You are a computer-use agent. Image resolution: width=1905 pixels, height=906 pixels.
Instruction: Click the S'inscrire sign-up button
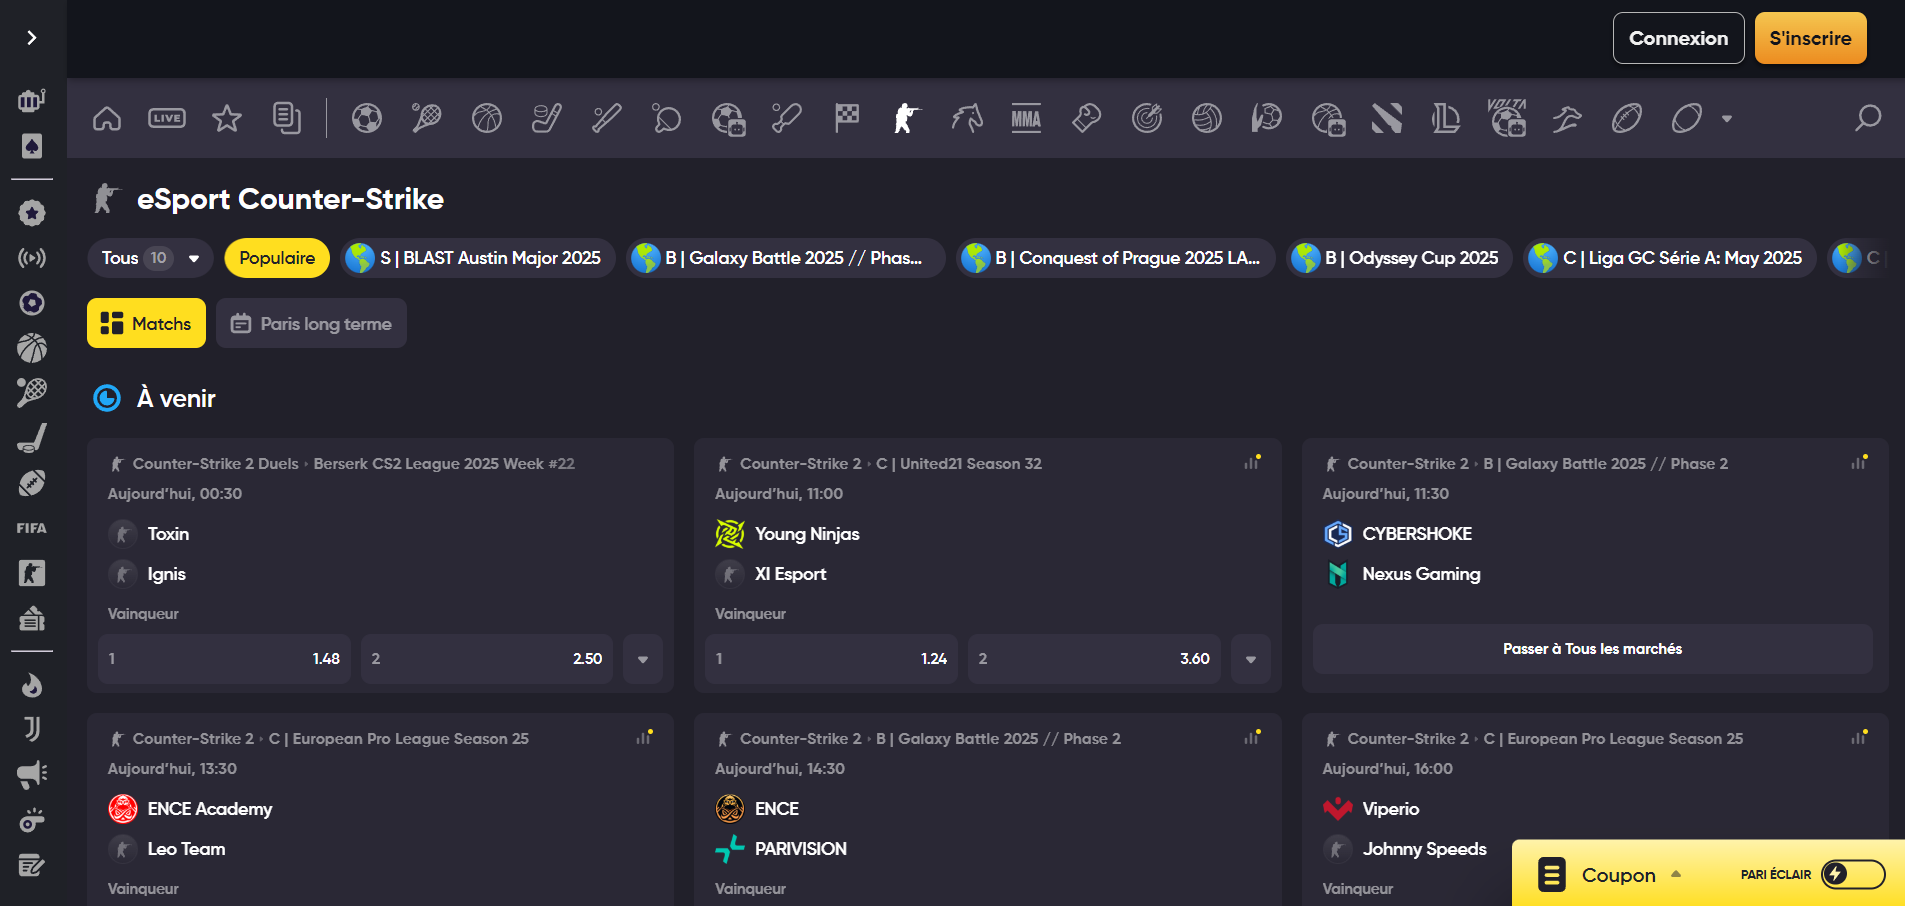(1811, 38)
